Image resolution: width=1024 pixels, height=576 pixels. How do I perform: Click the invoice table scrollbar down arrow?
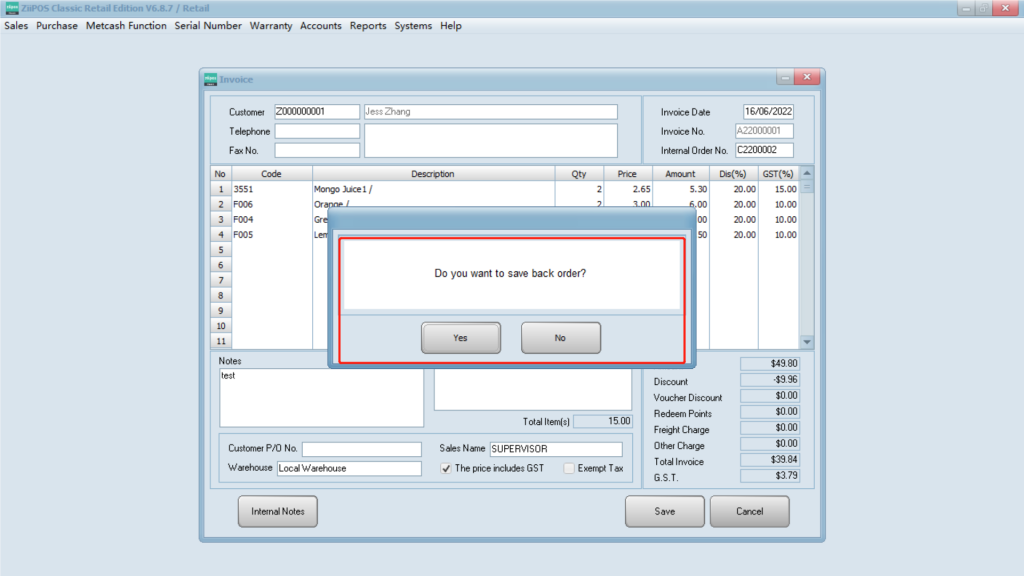807,342
